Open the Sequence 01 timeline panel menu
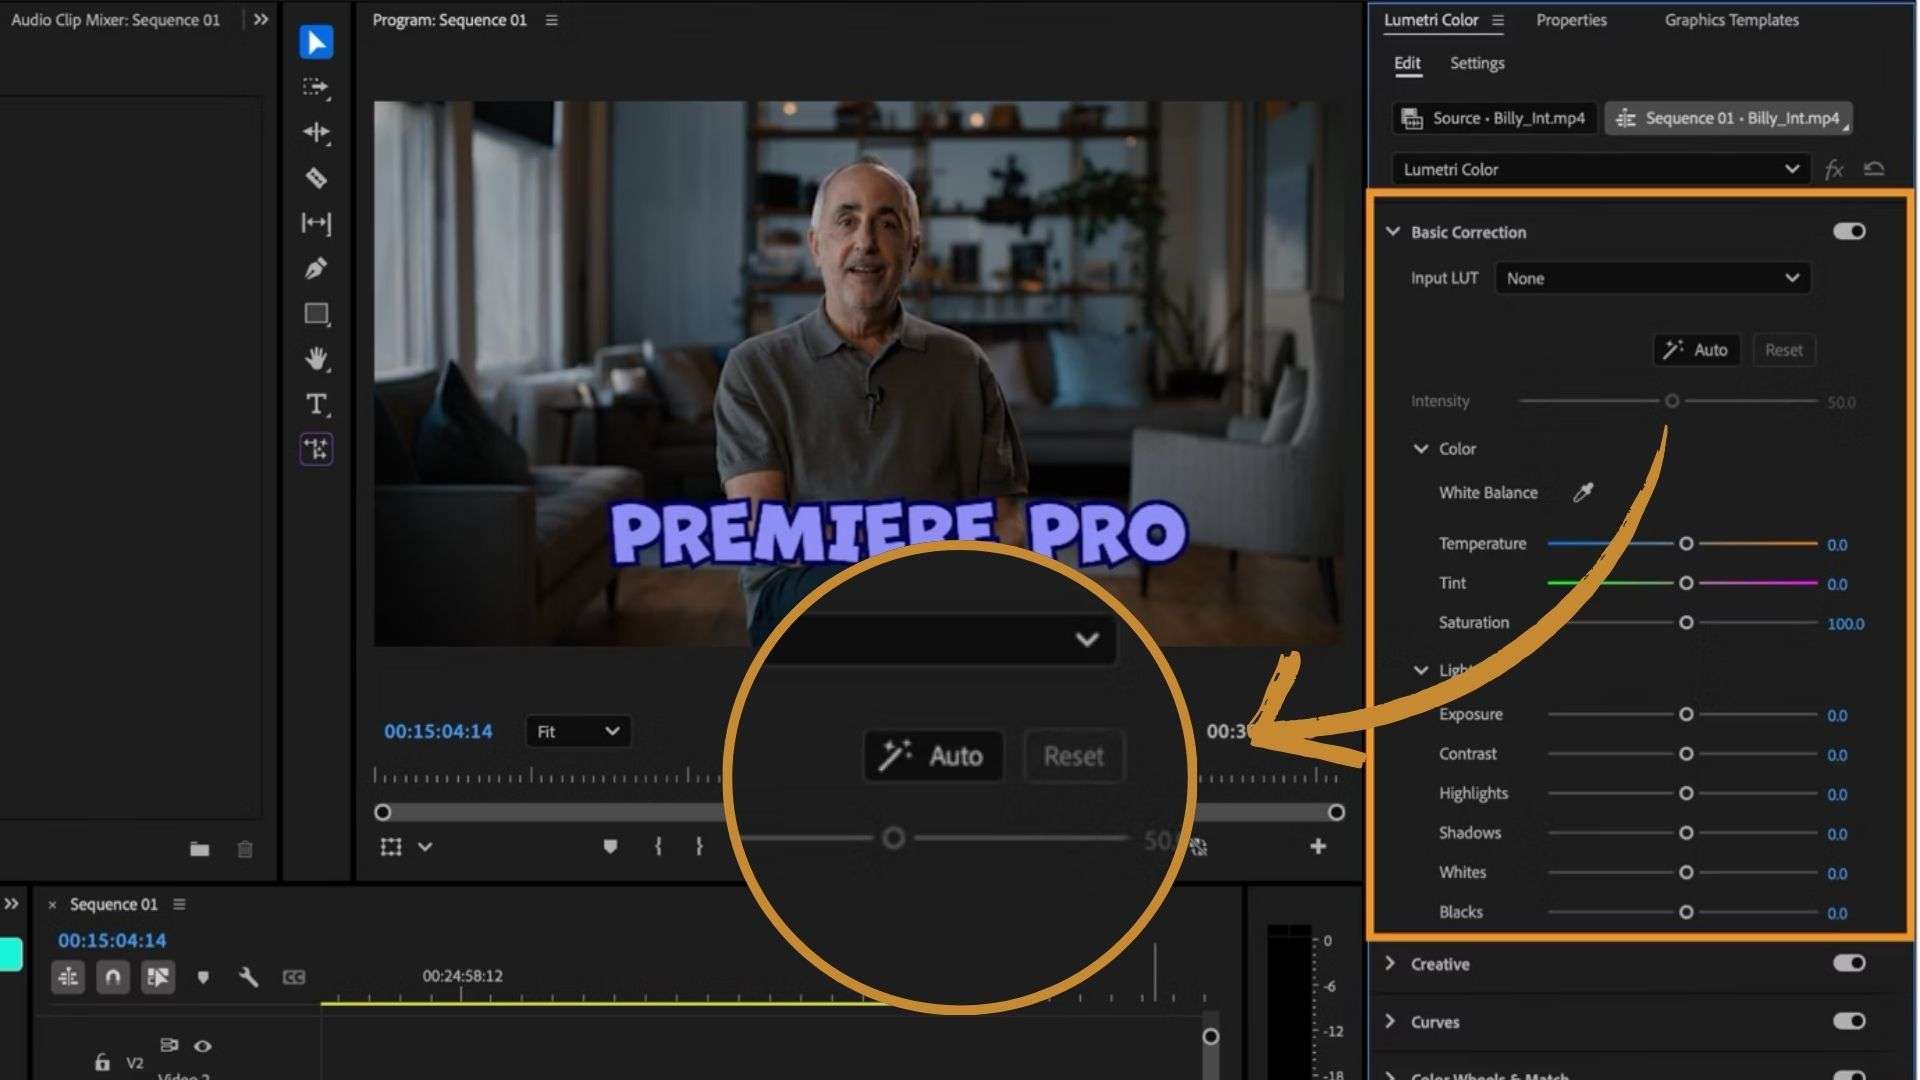The image size is (1920, 1080). pos(179,904)
